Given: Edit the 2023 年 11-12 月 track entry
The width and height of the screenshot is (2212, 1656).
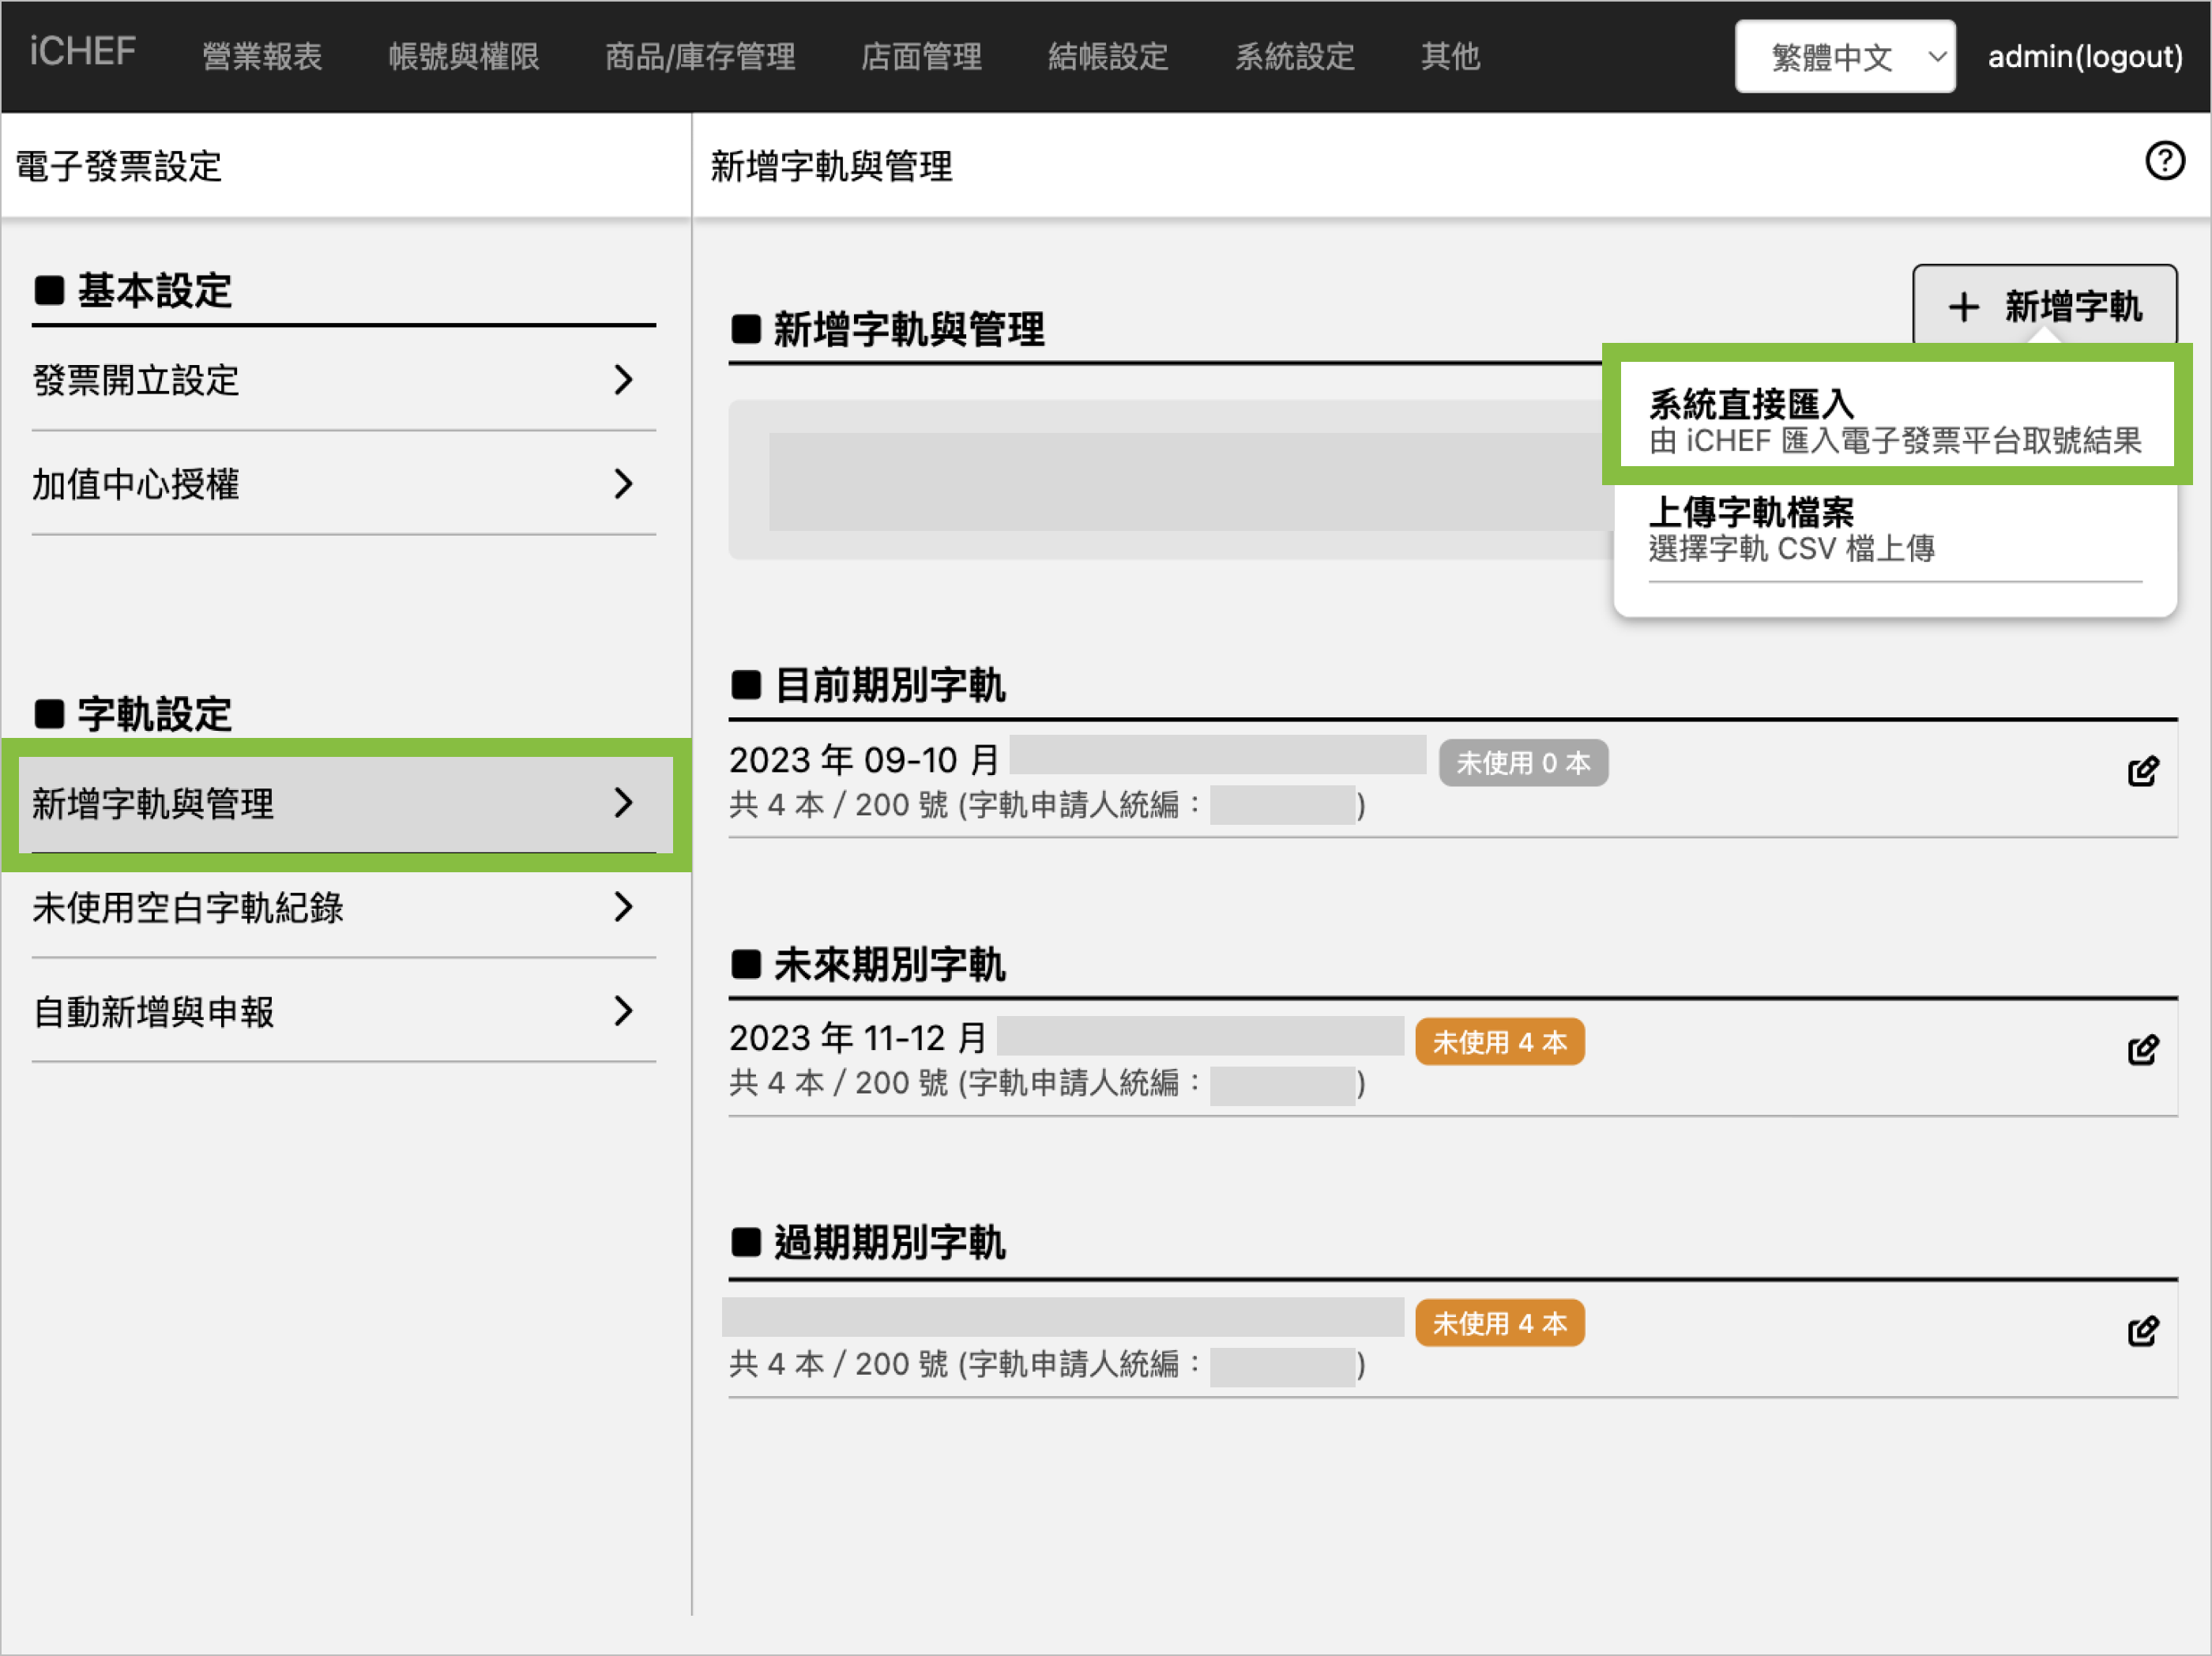Looking at the screenshot, I should [x=2142, y=1050].
